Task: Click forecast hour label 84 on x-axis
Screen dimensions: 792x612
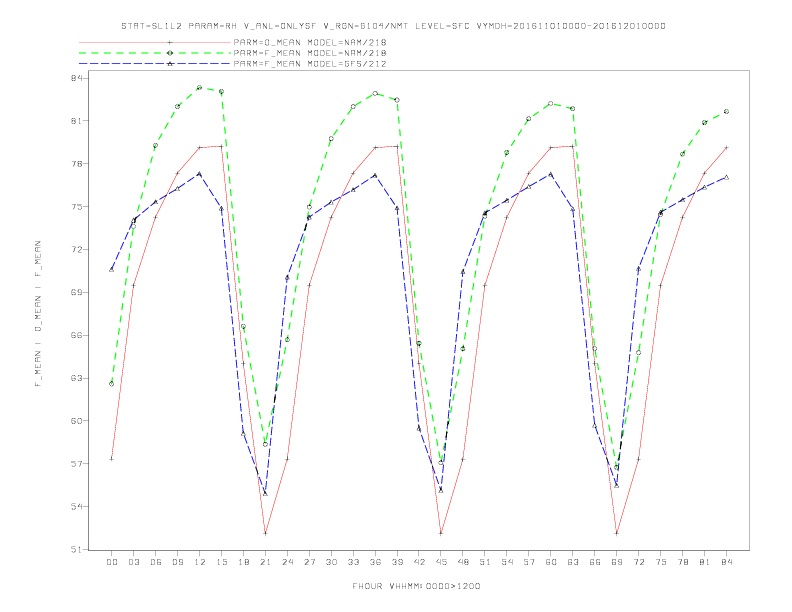Action: pos(727,562)
